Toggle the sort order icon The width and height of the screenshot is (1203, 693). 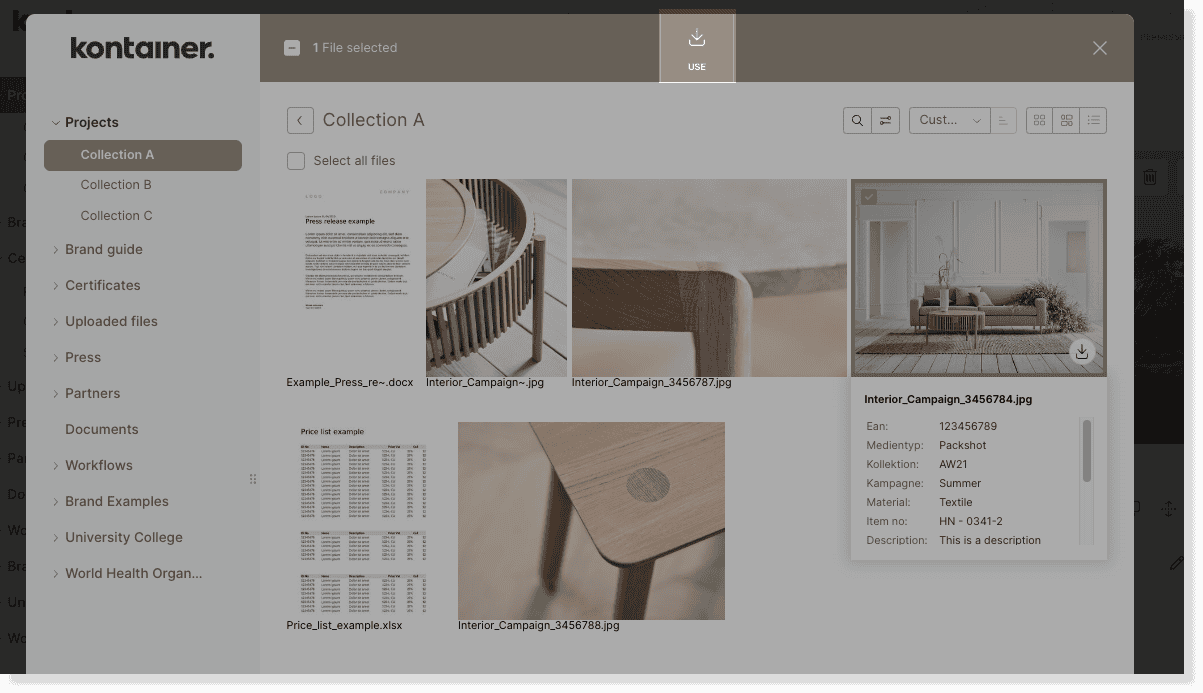(1003, 120)
